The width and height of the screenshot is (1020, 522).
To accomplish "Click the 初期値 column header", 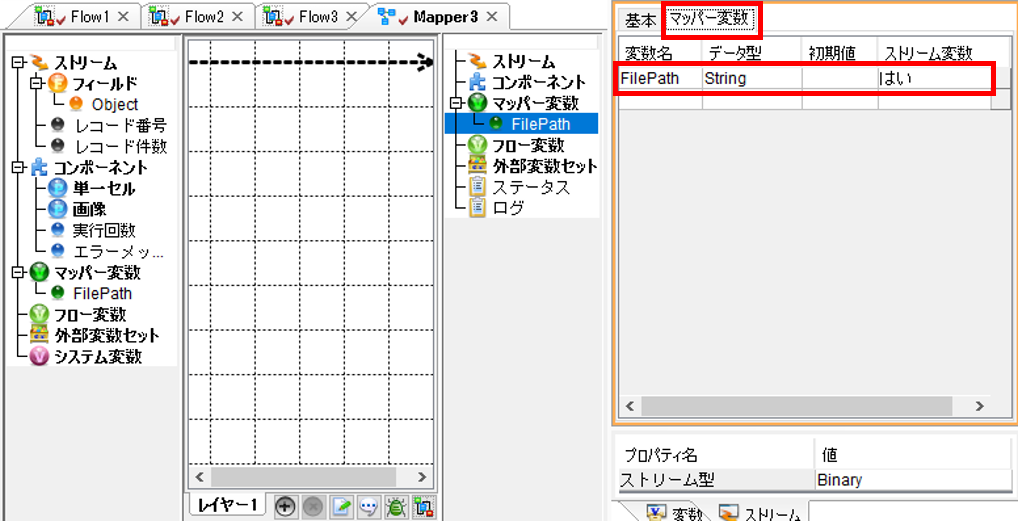I will 839,51.
